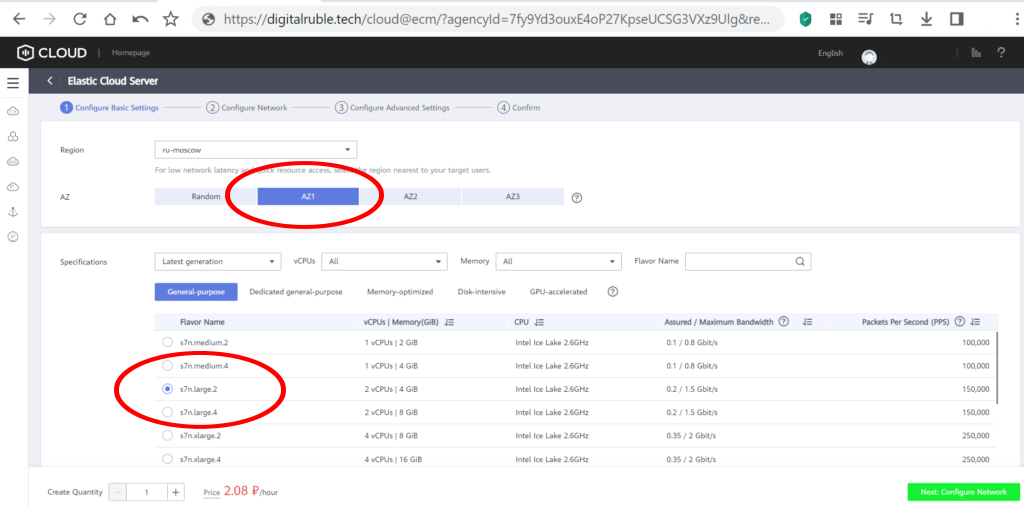This screenshot has width=1024, height=507.
Task: Switch to General-purpose tab
Action: (x=196, y=292)
